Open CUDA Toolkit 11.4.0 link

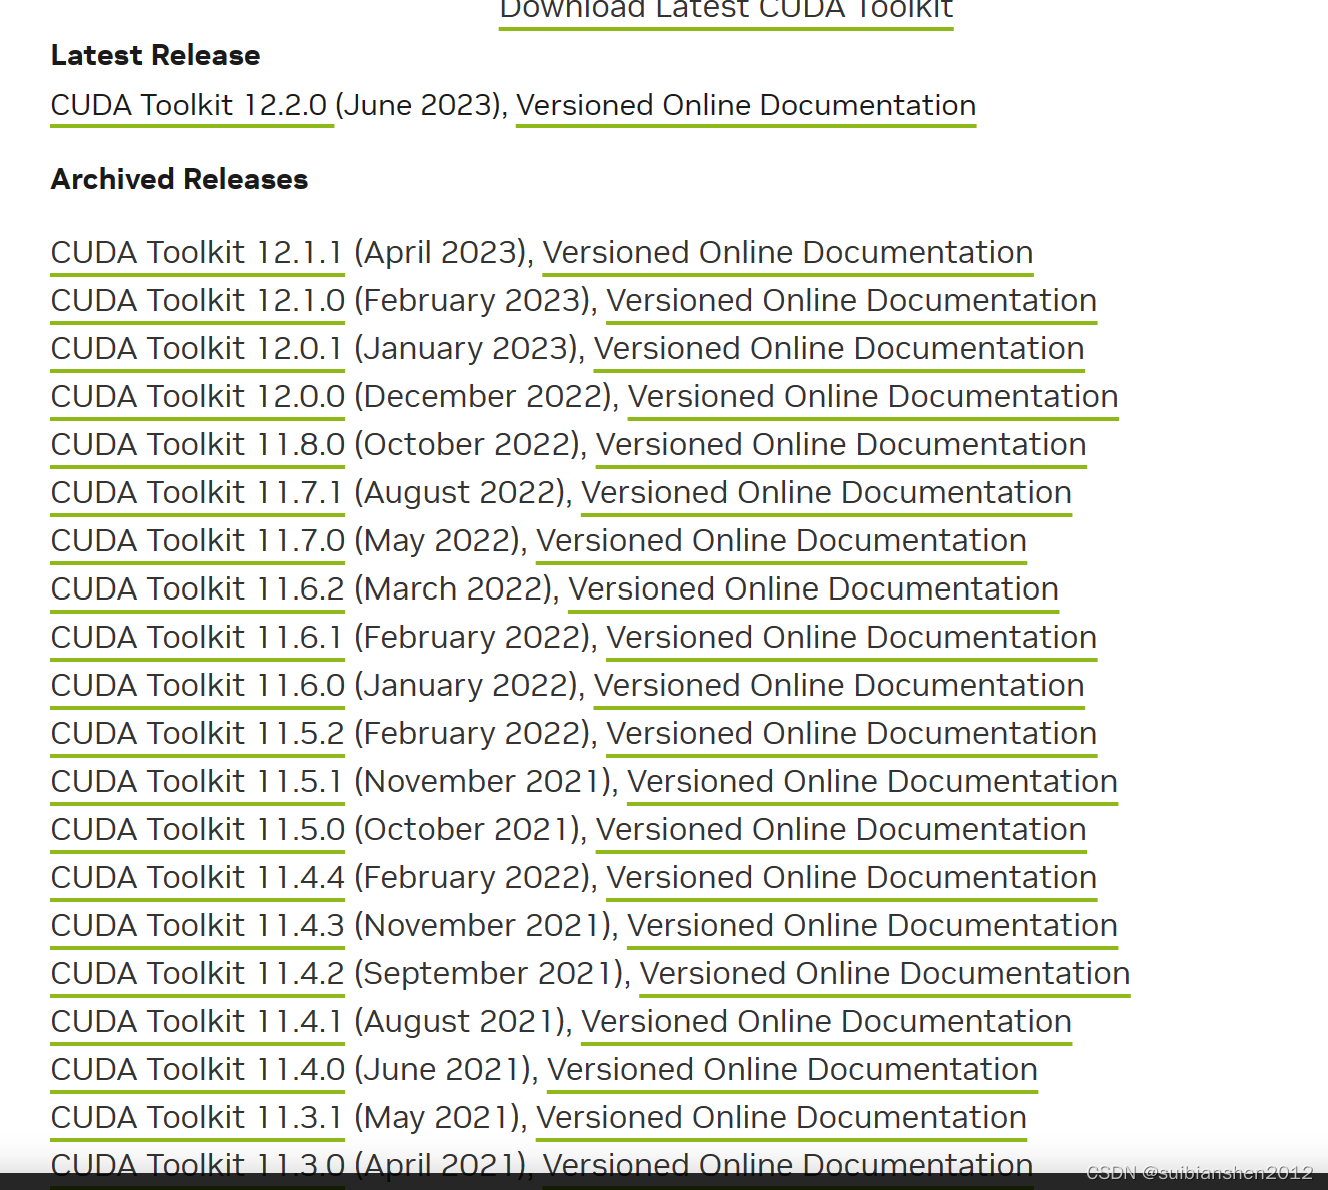[x=198, y=1069]
